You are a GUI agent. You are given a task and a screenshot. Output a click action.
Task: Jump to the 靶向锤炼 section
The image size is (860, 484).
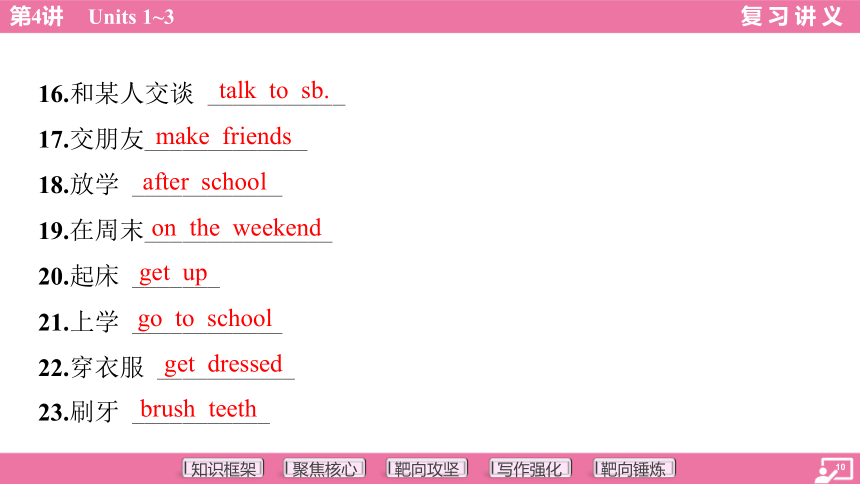[634, 469]
